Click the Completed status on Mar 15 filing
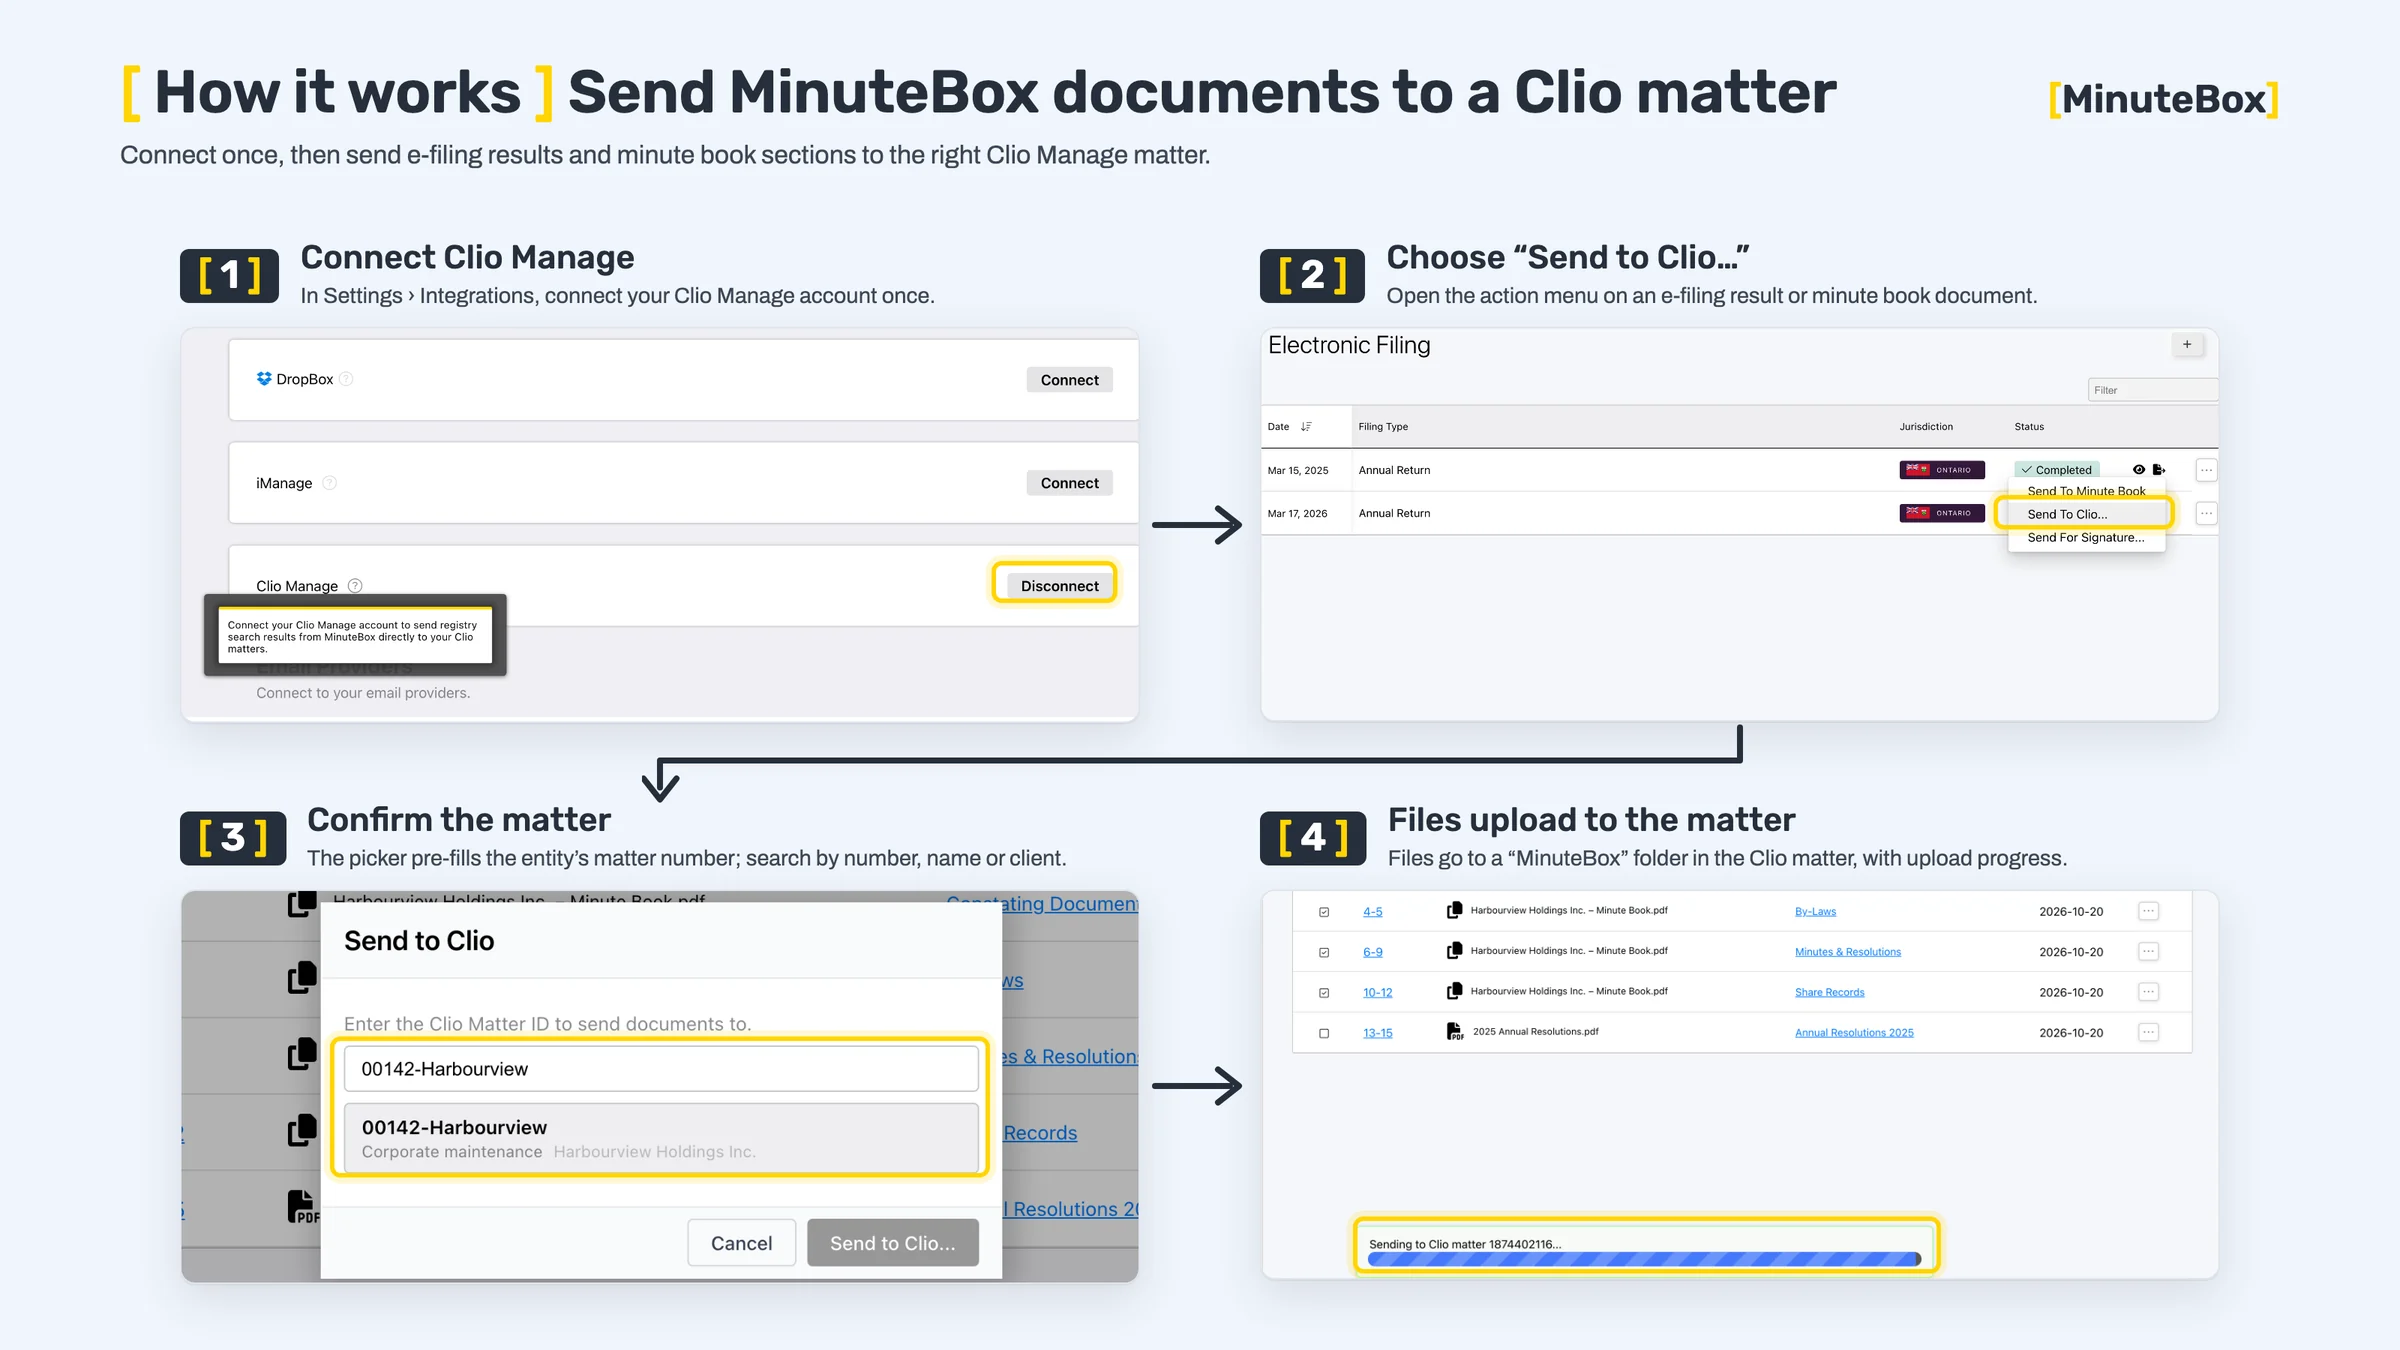This screenshot has width=2400, height=1350. point(2056,470)
